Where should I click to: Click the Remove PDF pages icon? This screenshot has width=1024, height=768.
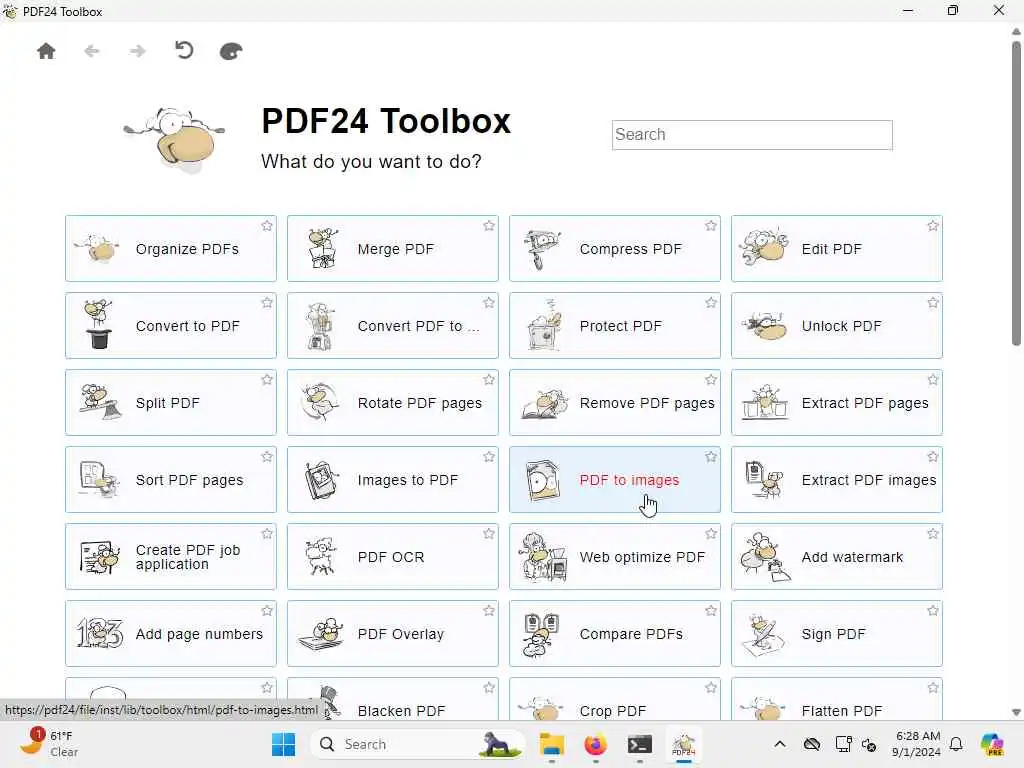pyautogui.click(x=544, y=404)
